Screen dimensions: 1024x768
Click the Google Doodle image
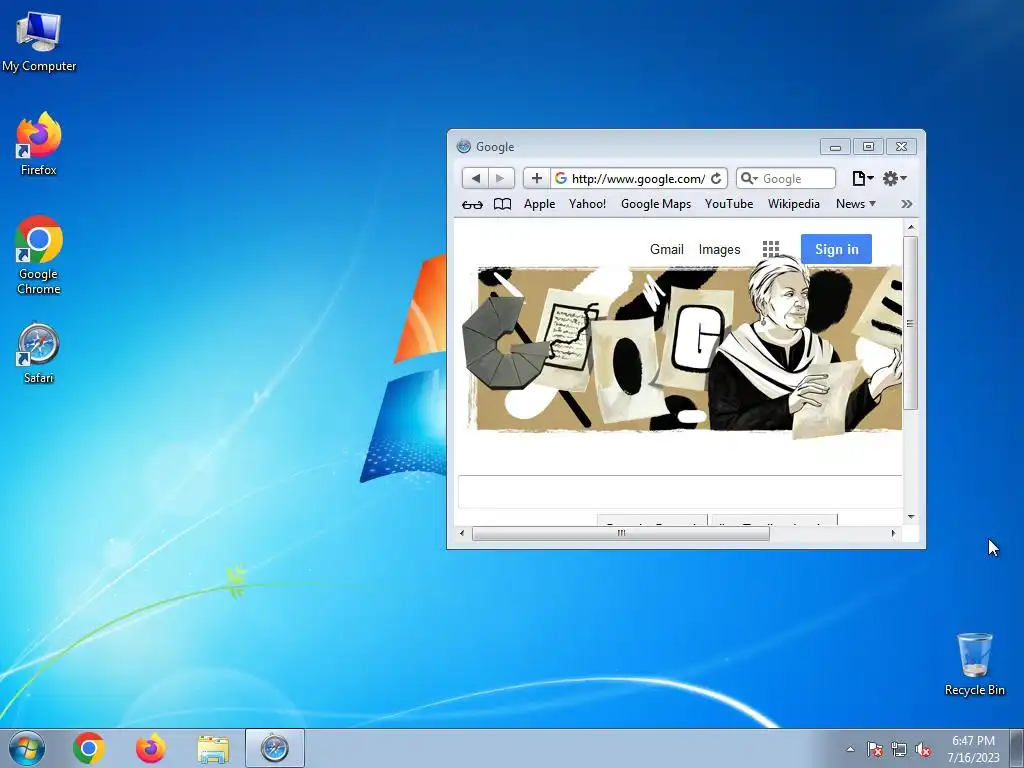[682, 346]
